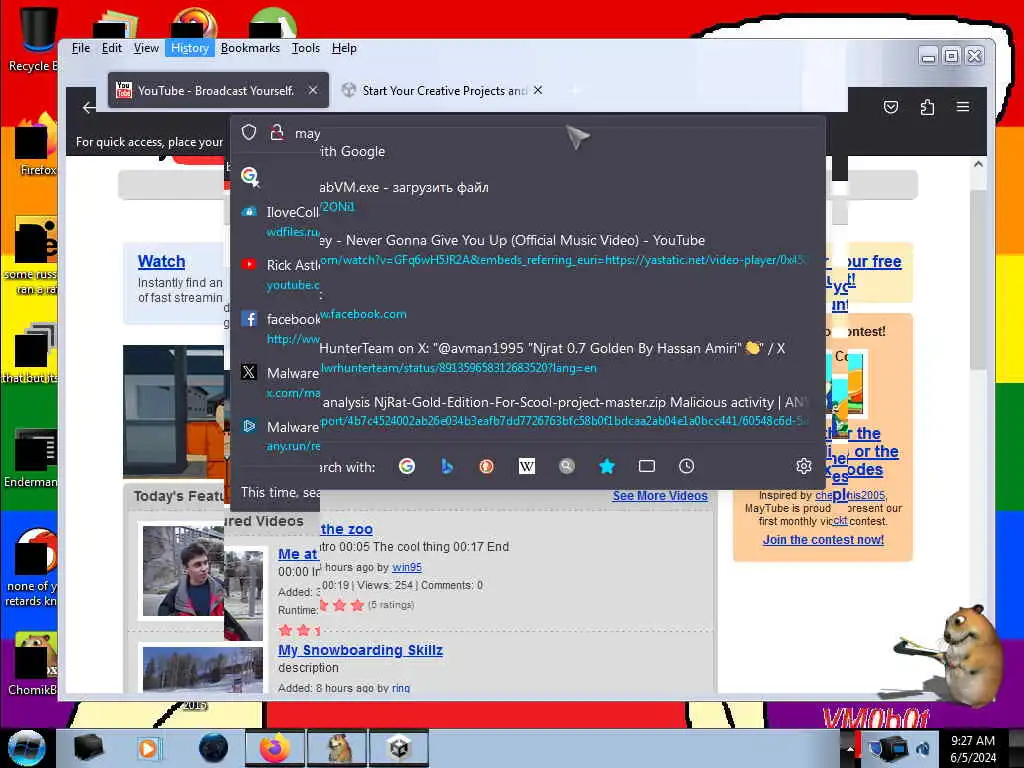Close the YouTube - Broadcast Yourself tab

[x=313, y=90]
